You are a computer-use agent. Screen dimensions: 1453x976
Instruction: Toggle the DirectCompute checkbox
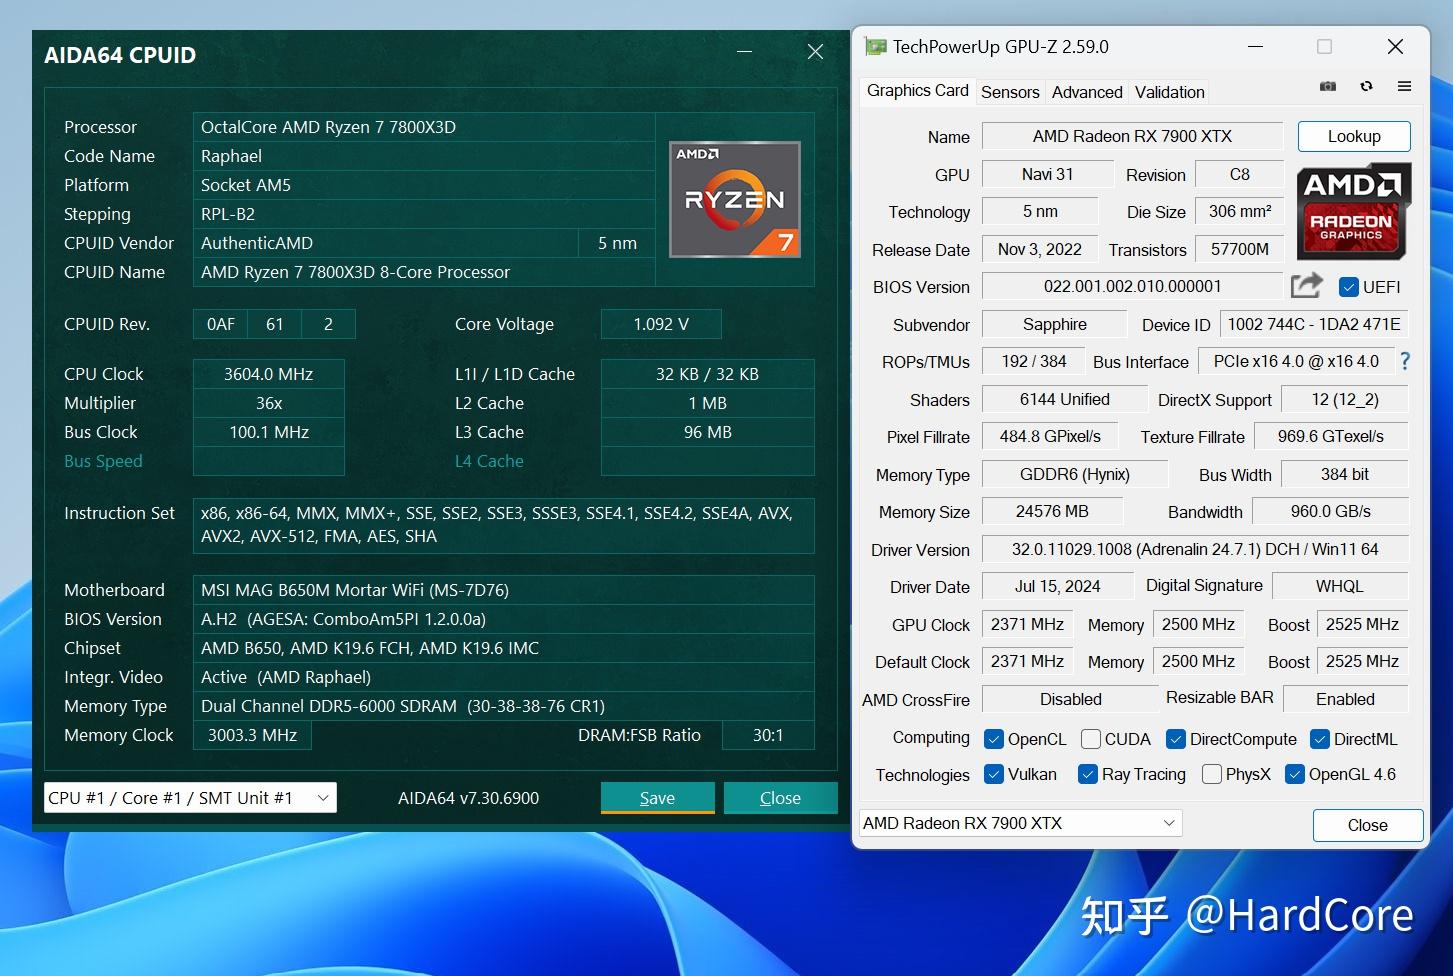[1176, 739]
